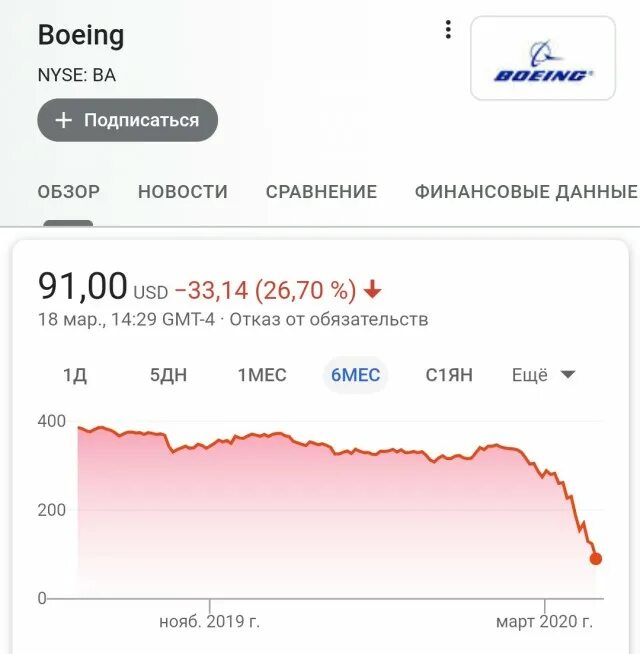Open the three-dot options menu

(x=448, y=30)
